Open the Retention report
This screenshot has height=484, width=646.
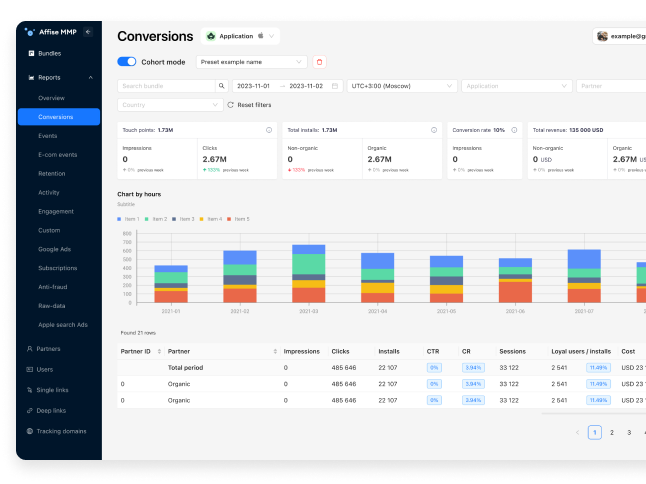tap(53, 173)
